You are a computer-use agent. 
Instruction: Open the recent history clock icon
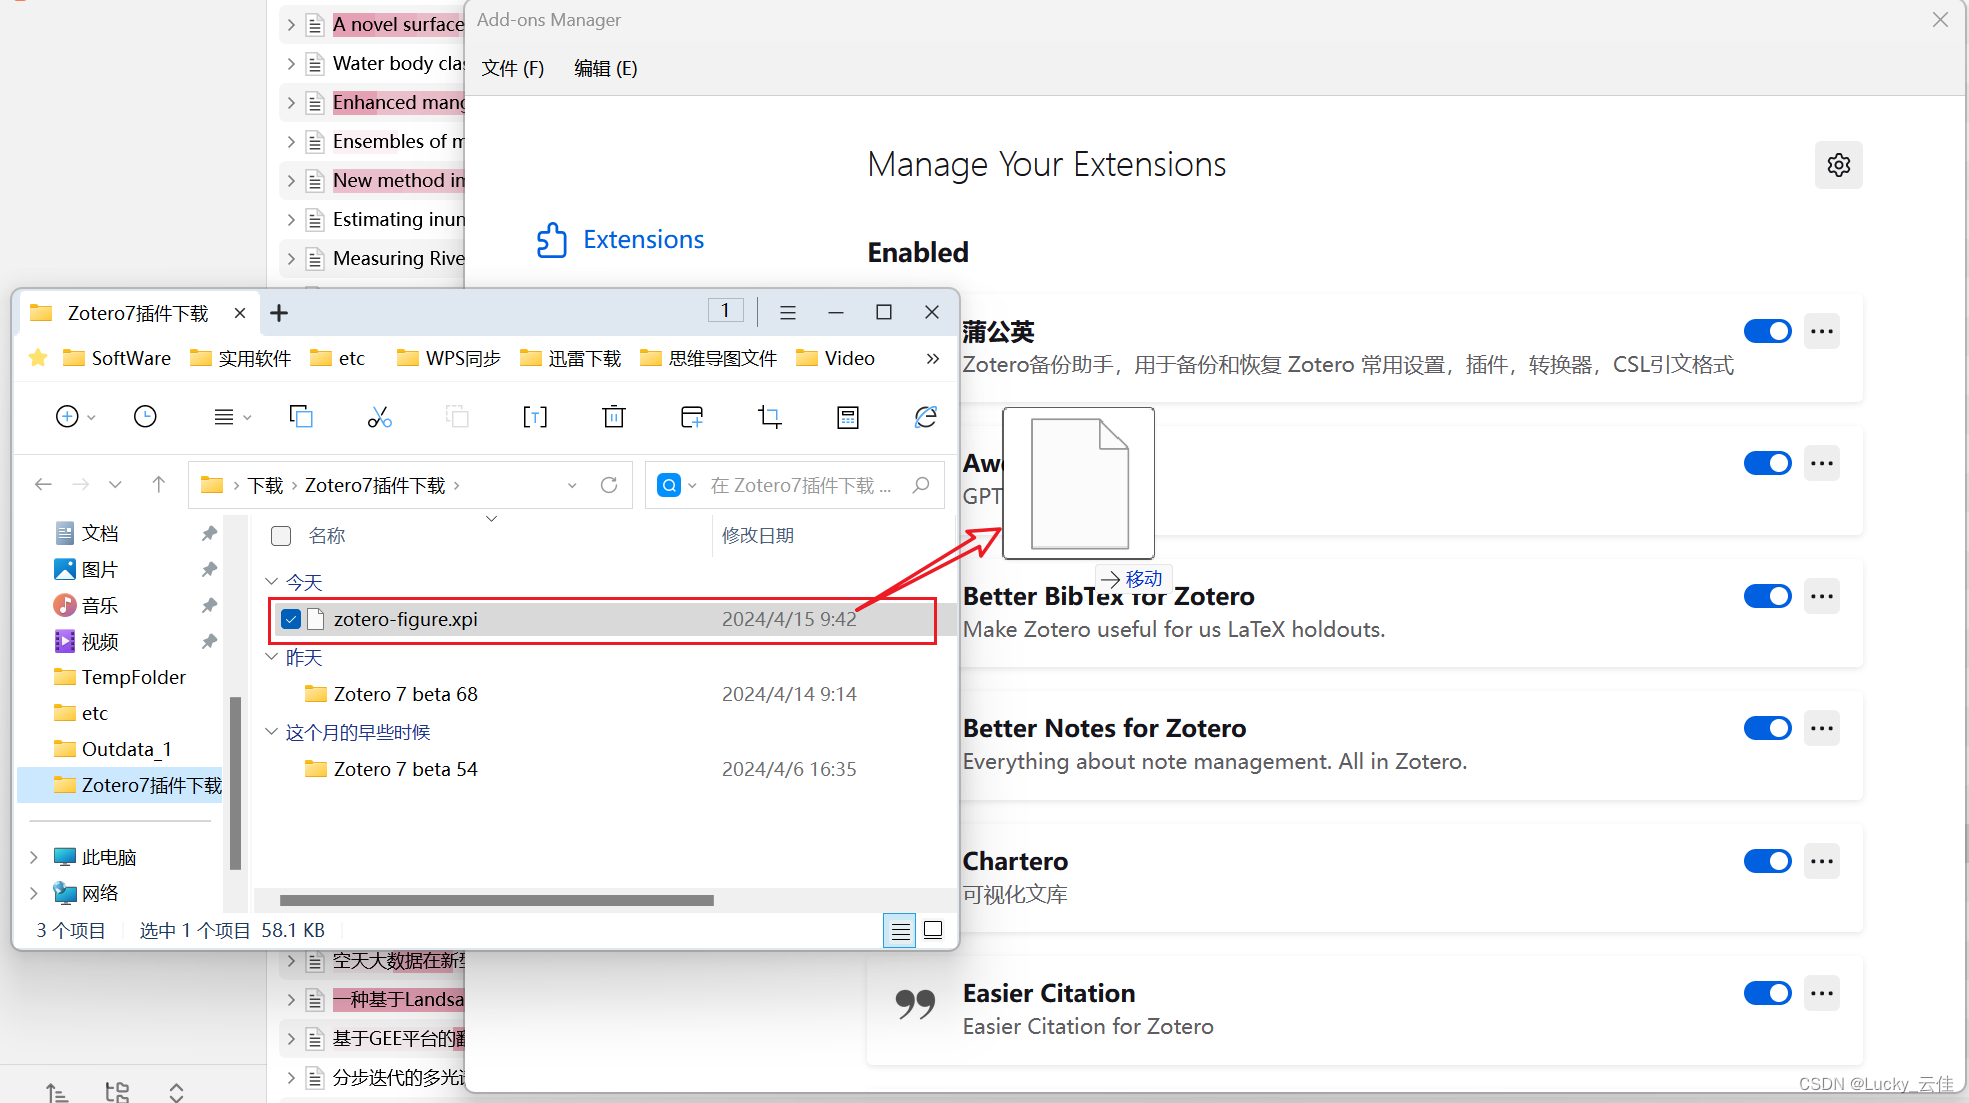tap(145, 417)
